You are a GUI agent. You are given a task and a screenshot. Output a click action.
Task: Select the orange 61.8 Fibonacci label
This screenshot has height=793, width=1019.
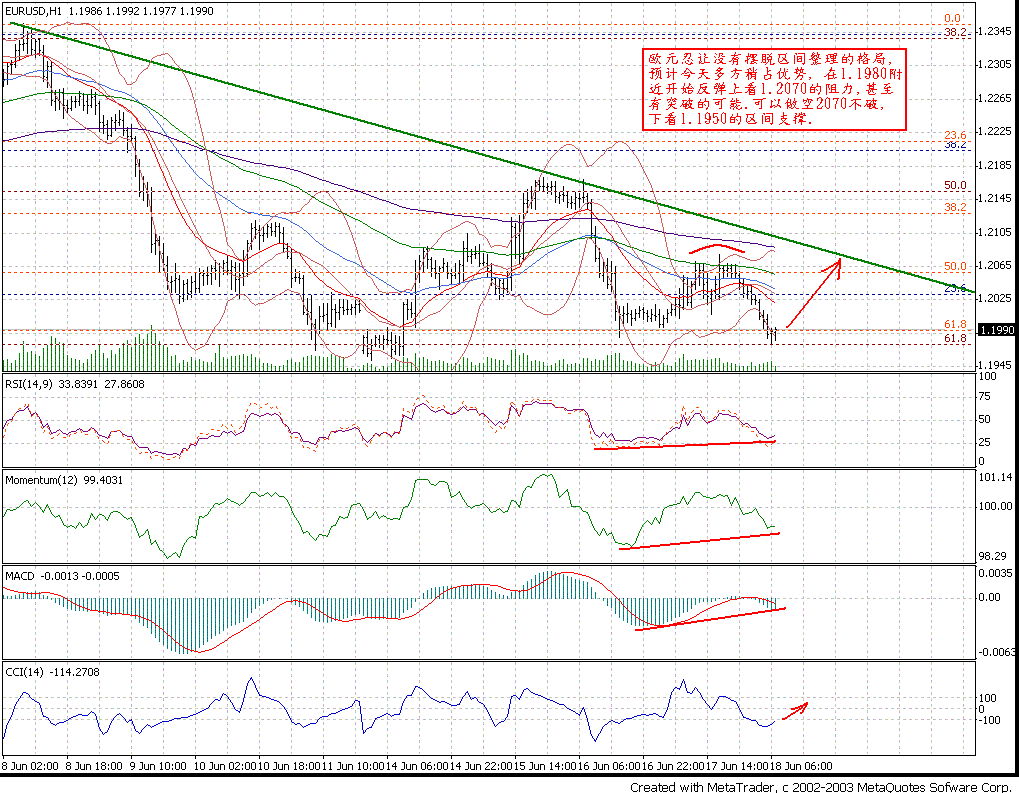955,324
